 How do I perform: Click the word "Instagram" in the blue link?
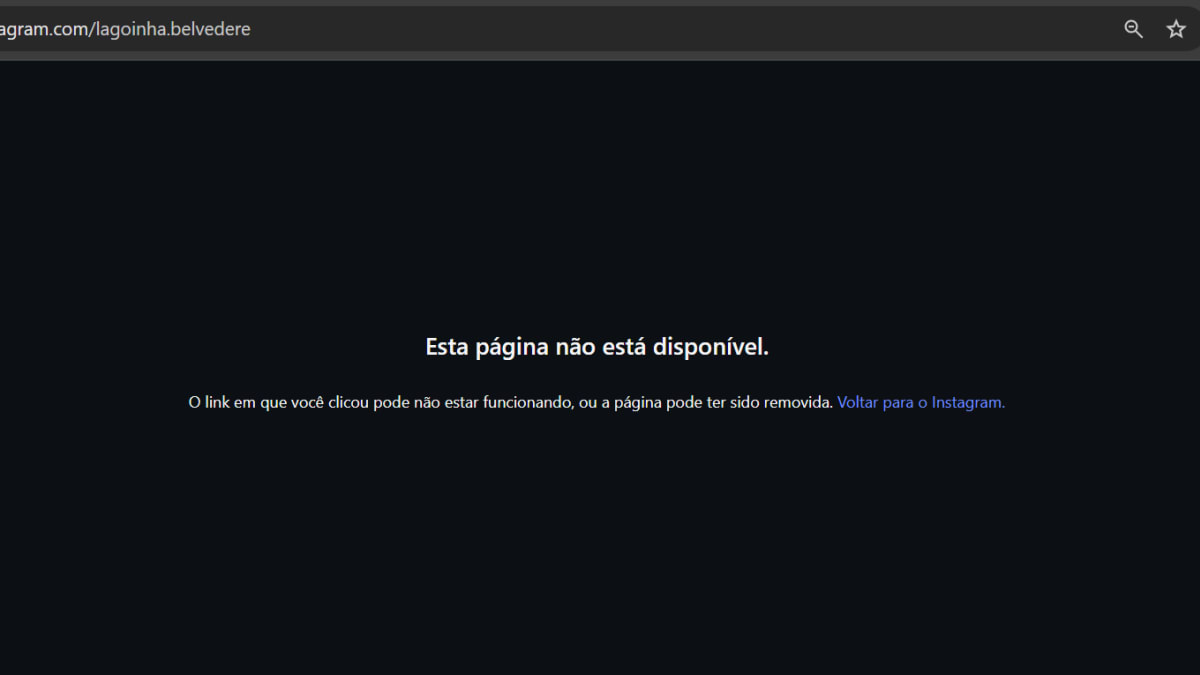(967, 402)
